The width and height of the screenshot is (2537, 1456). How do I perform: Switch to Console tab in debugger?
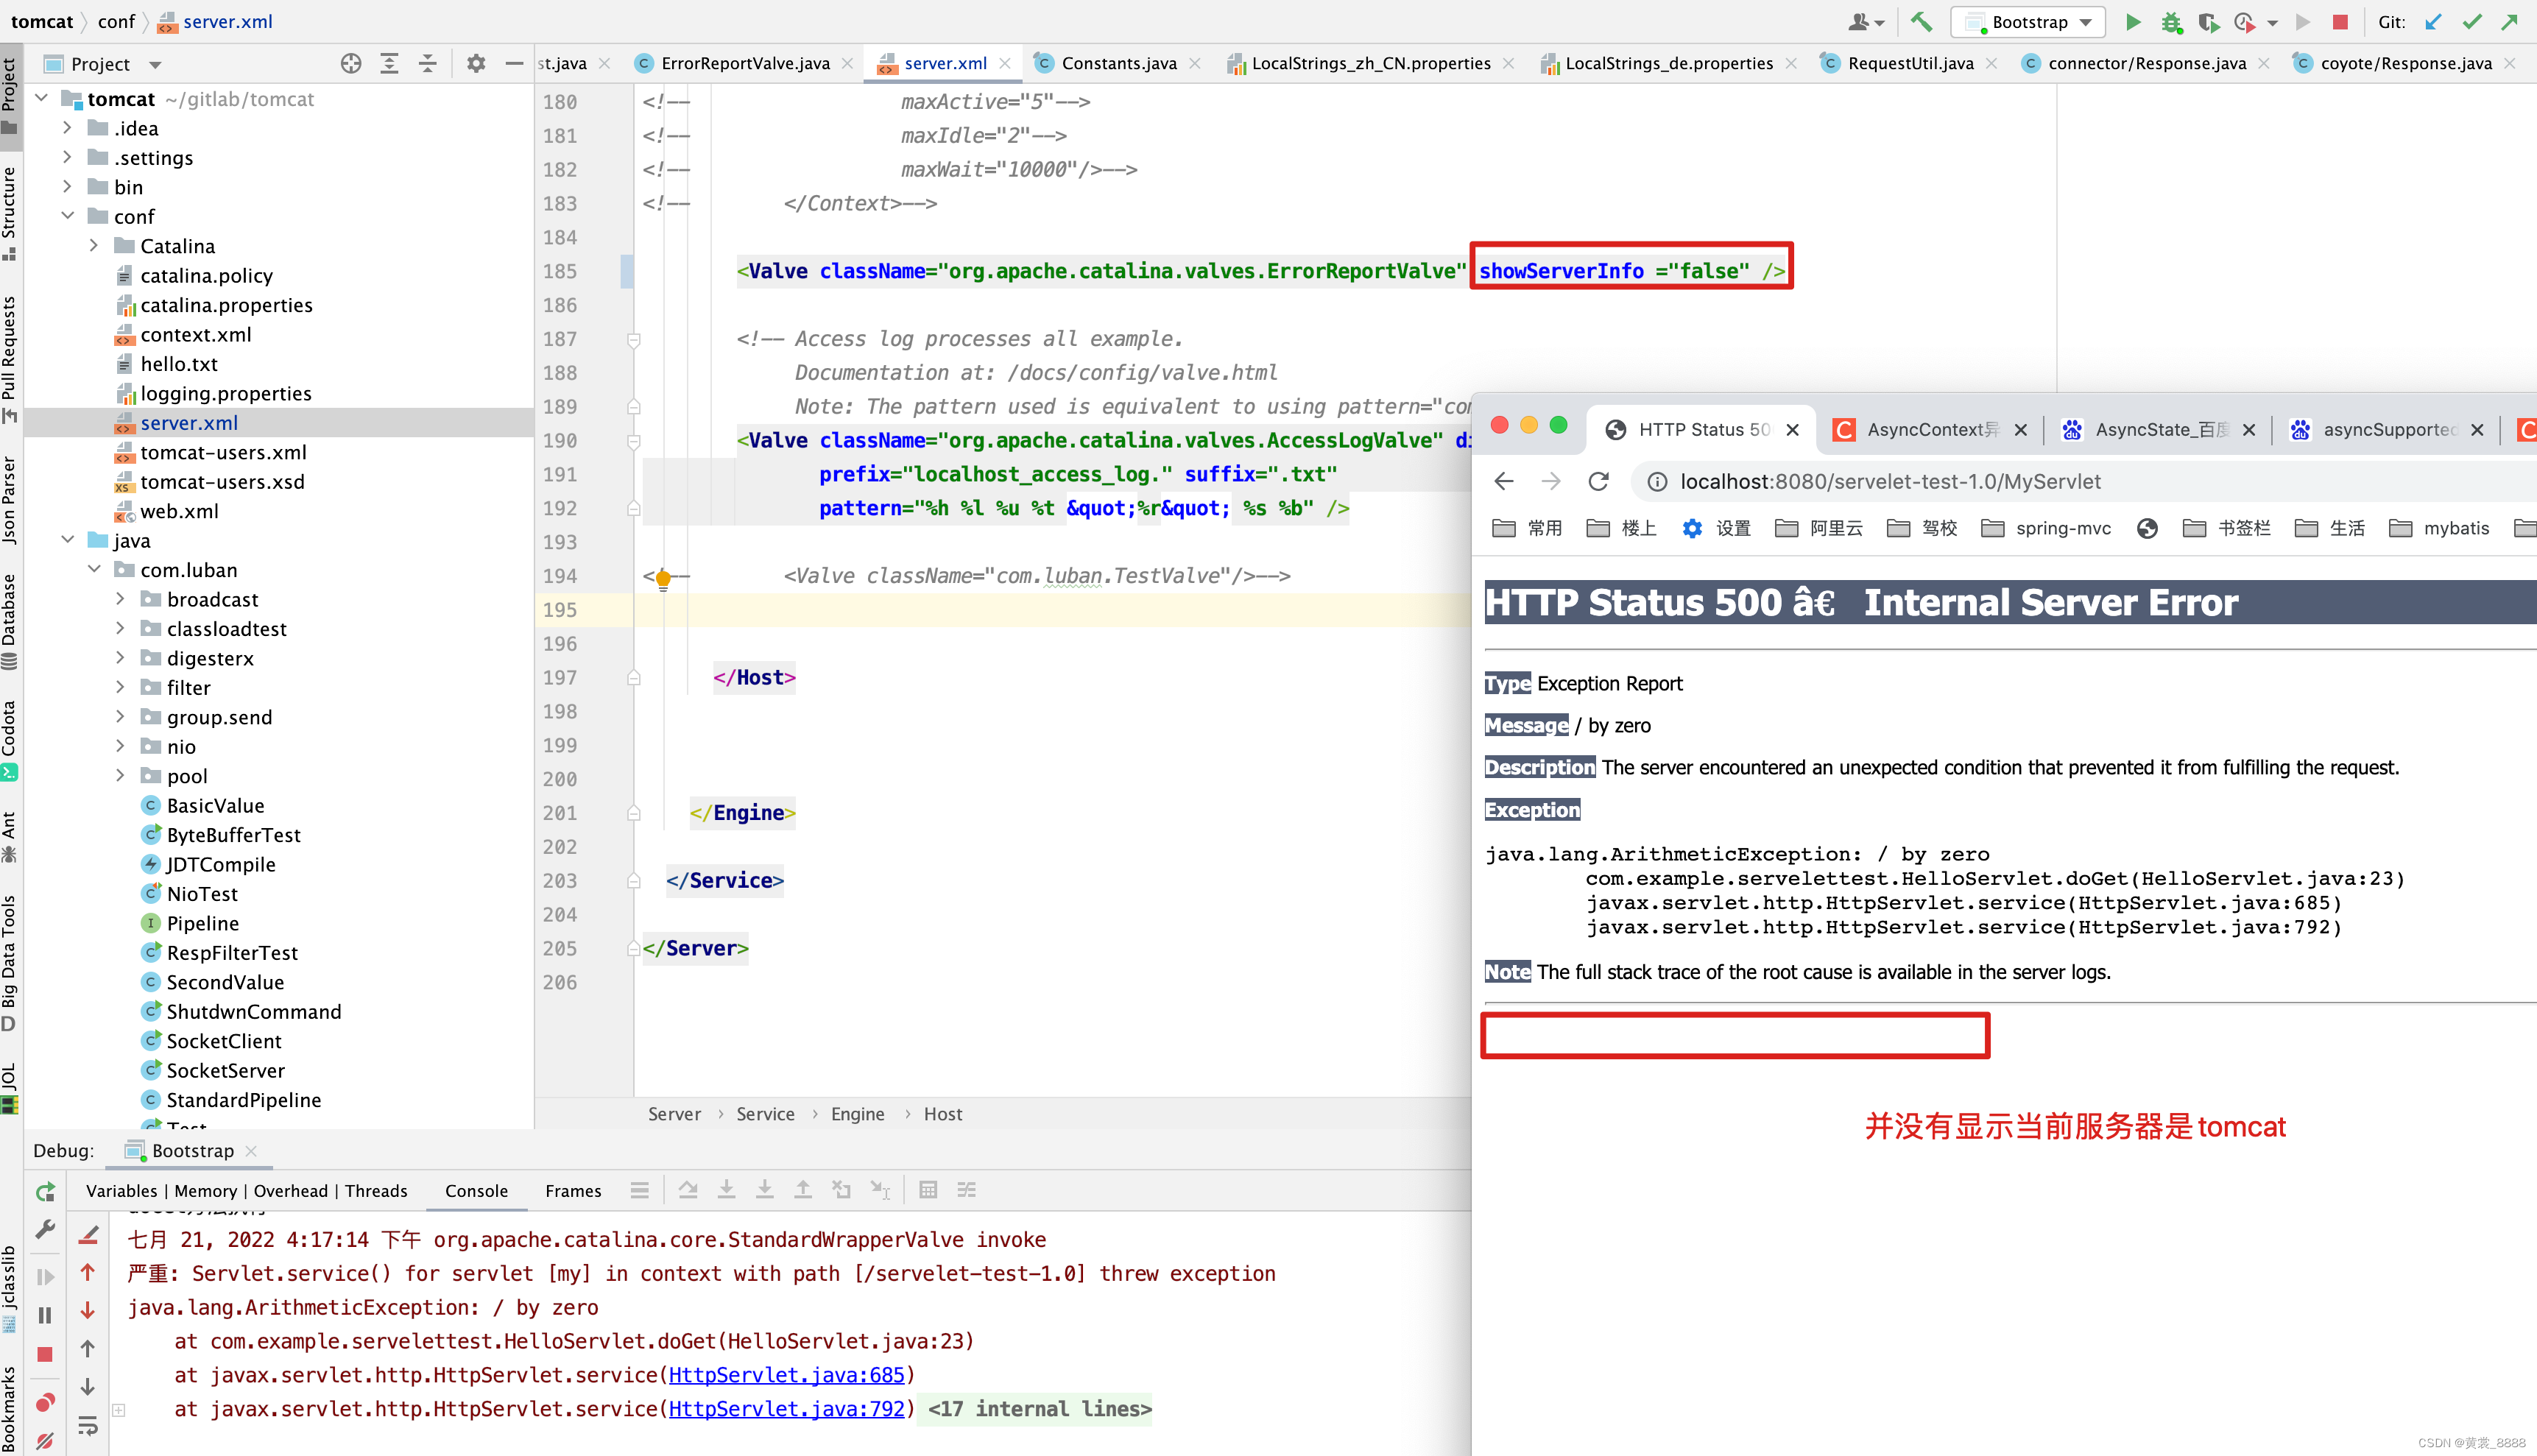coord(476,1191)
